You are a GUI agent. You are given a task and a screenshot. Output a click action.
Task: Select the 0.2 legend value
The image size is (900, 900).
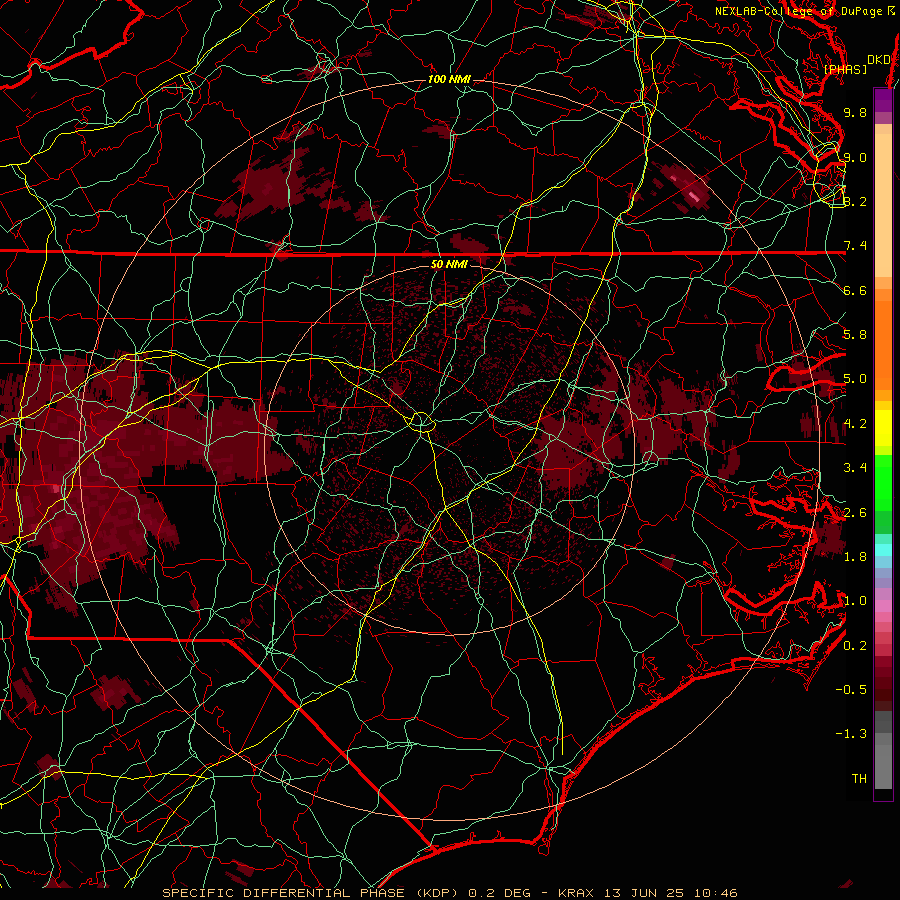[x=855, y=646]
